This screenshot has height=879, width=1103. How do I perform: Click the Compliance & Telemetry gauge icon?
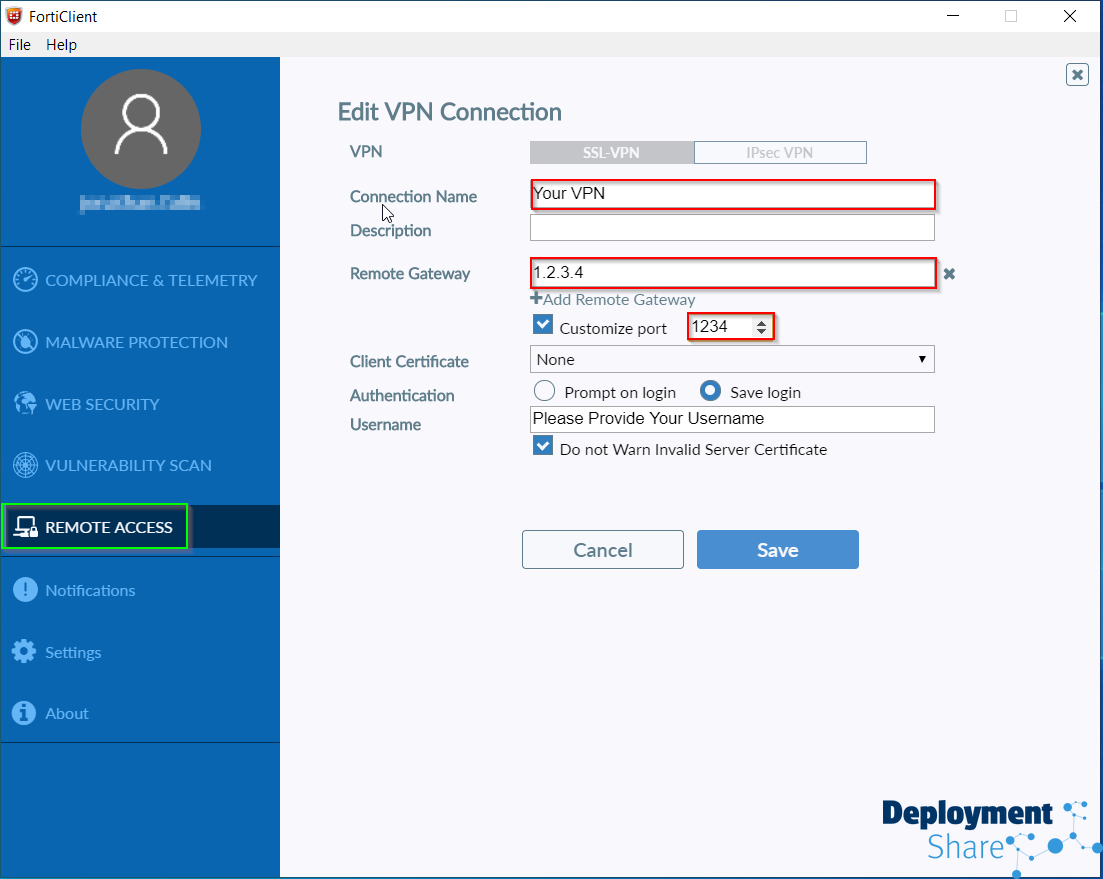point(25,280)
